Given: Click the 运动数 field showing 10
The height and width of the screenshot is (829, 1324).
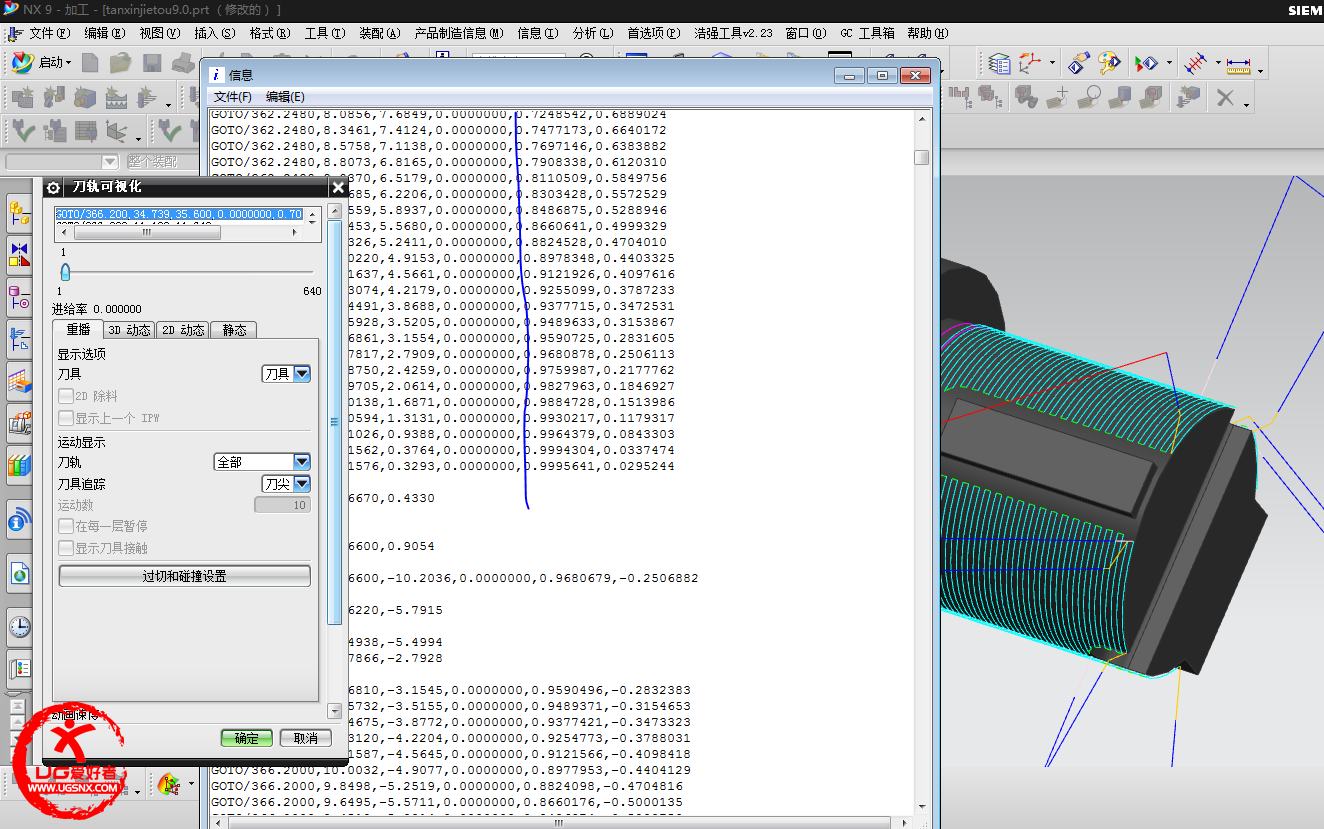Looking at the screenshot, I should pyautogui.click(x=282, y=505).
